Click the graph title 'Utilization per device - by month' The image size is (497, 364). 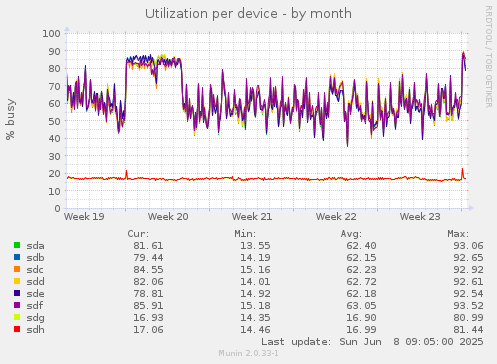click(x=248, y=14)
